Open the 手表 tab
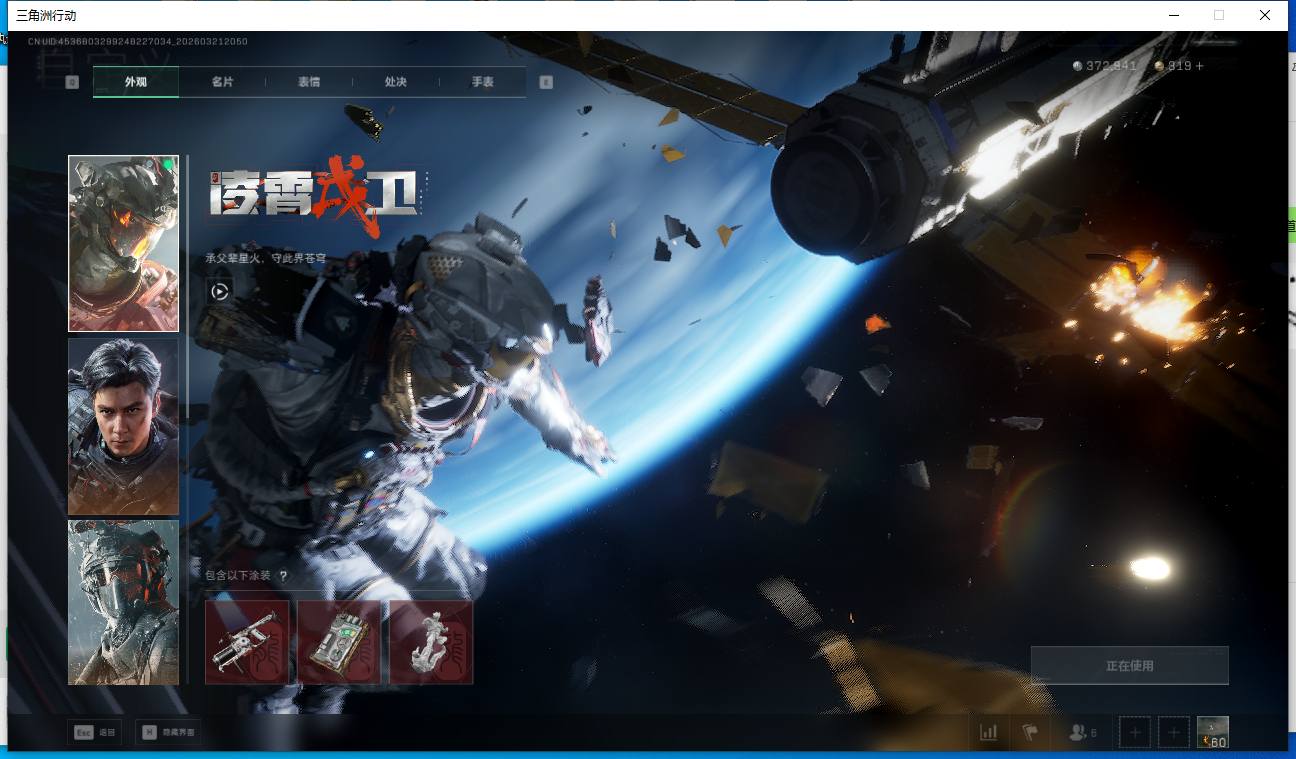Screen dimensions: 1296x759 pyautogui.click(x=483, y=82)
